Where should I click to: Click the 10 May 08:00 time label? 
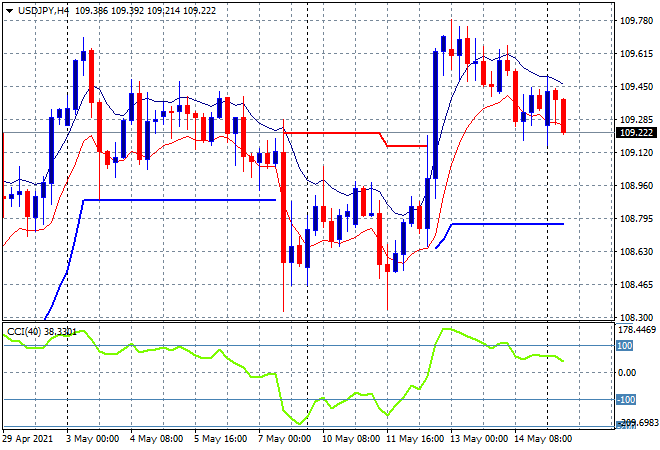(x=351, y=439)
